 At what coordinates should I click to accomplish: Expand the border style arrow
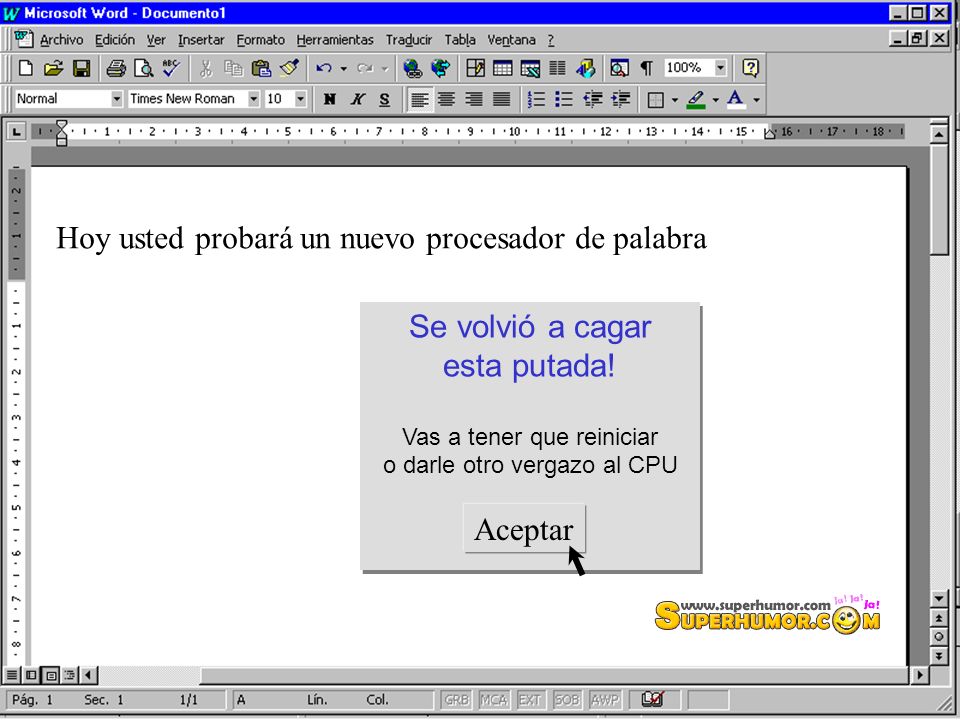[674, 100]
